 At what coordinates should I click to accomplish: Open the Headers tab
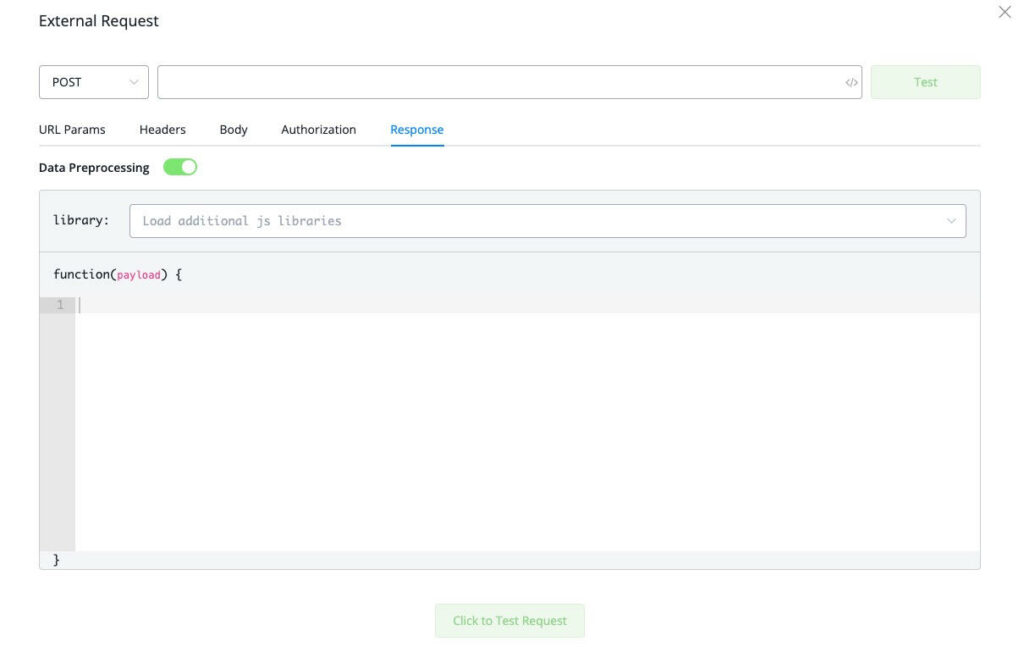point(162,130)
